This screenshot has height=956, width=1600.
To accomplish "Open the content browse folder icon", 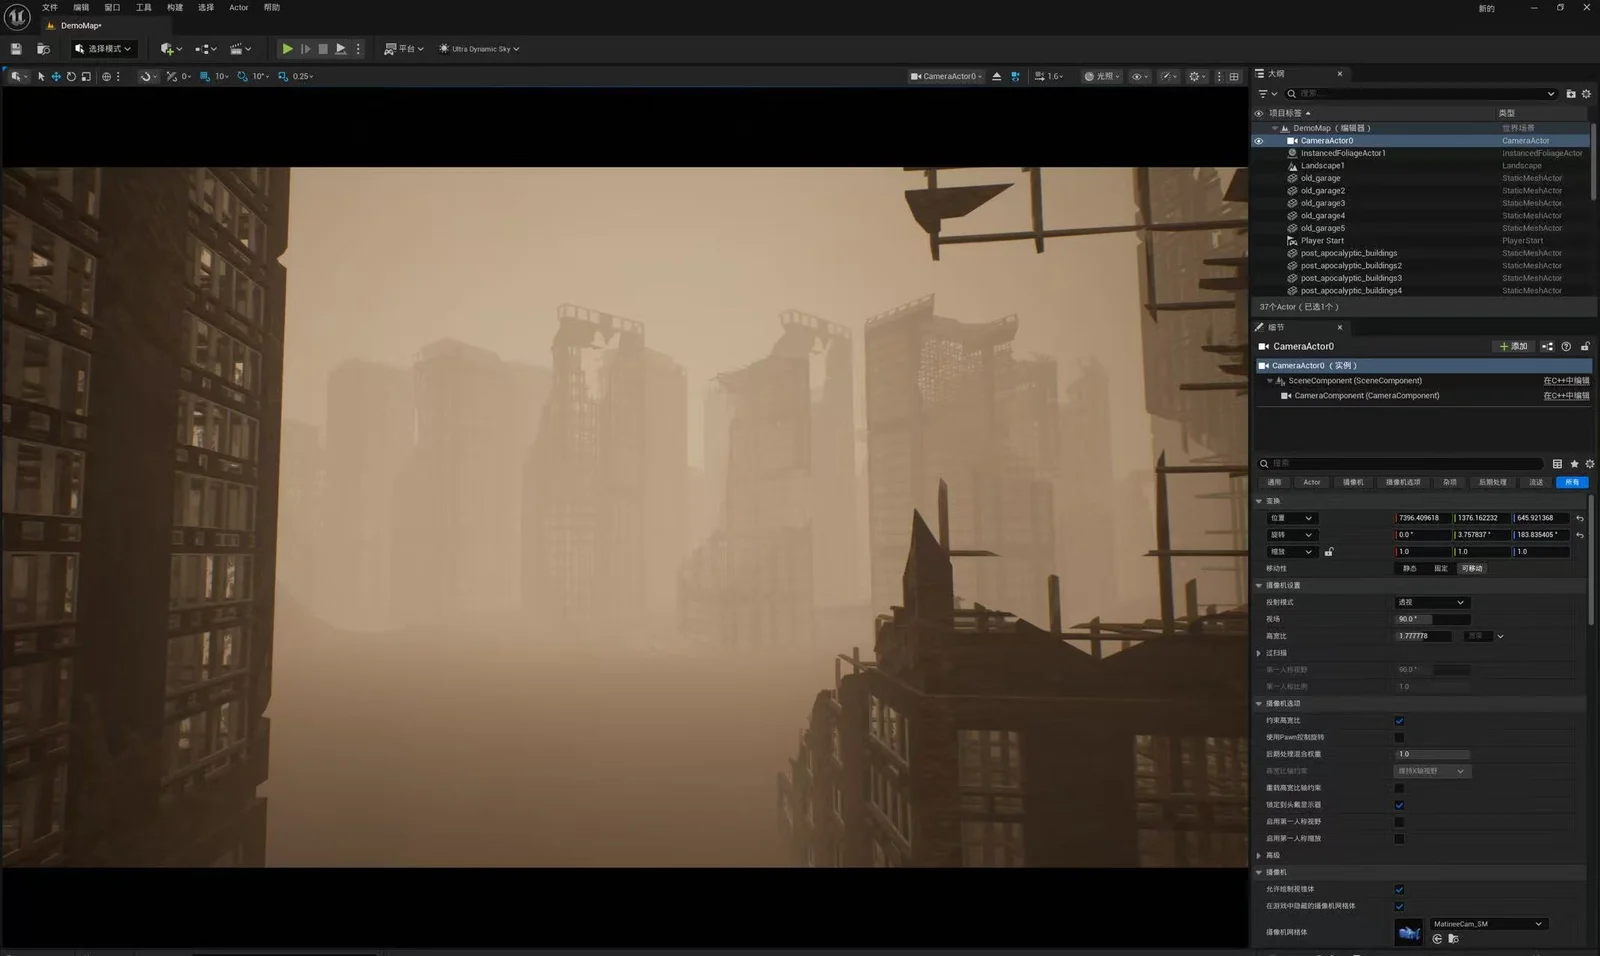I will 43,48.
